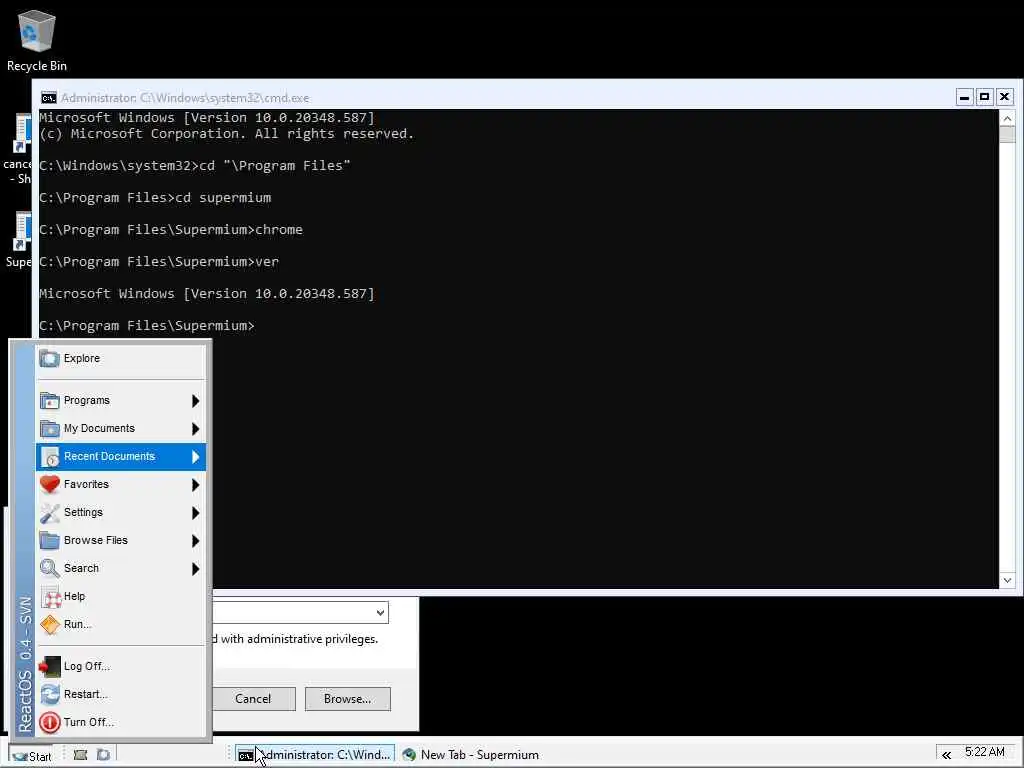Select Explore in the Start menu

121,359
